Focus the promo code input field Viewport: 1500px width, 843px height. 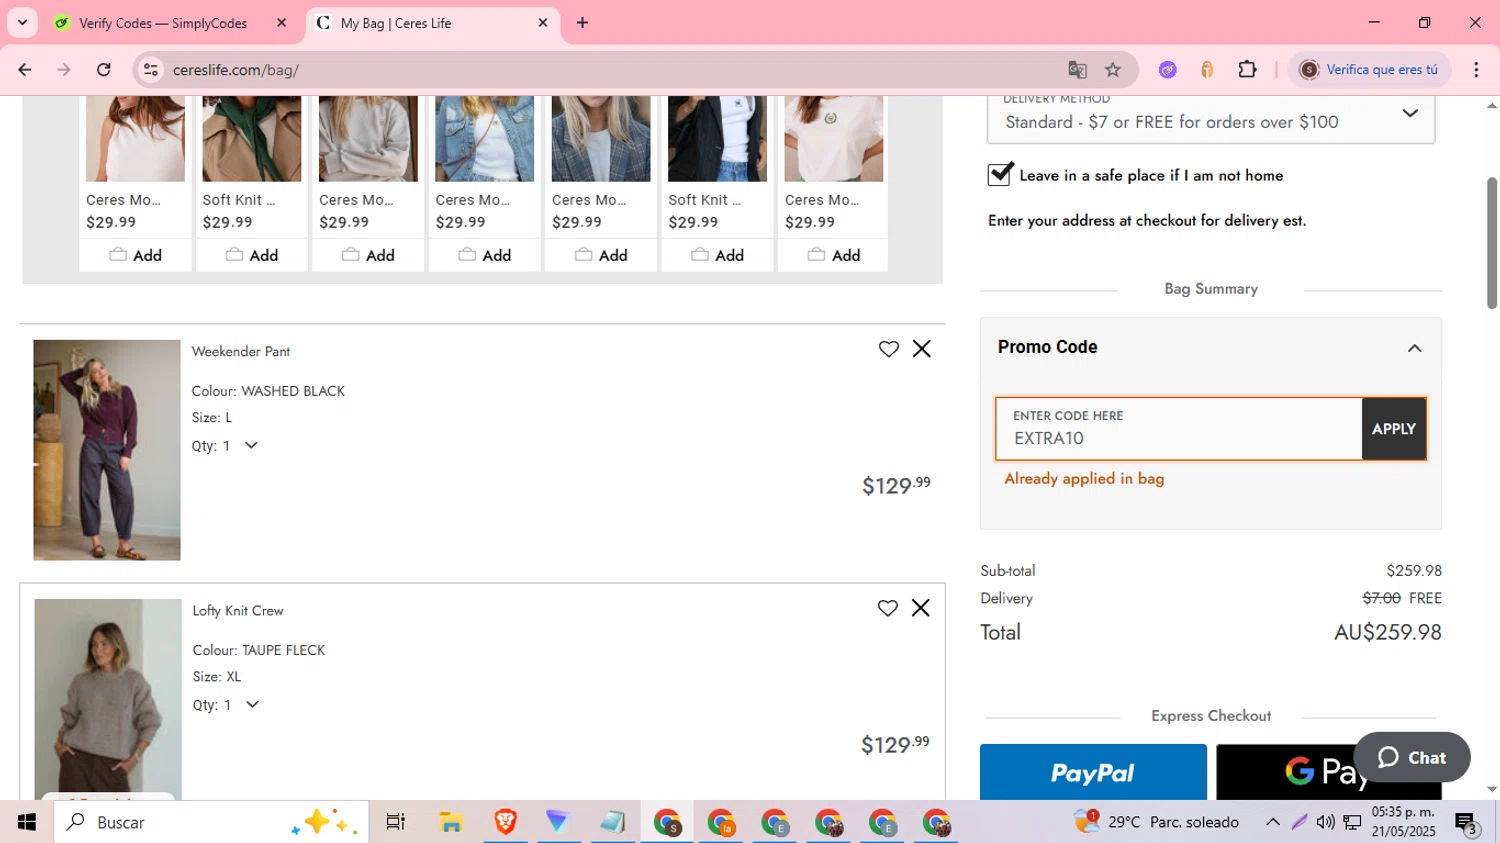pos(1179,429)
